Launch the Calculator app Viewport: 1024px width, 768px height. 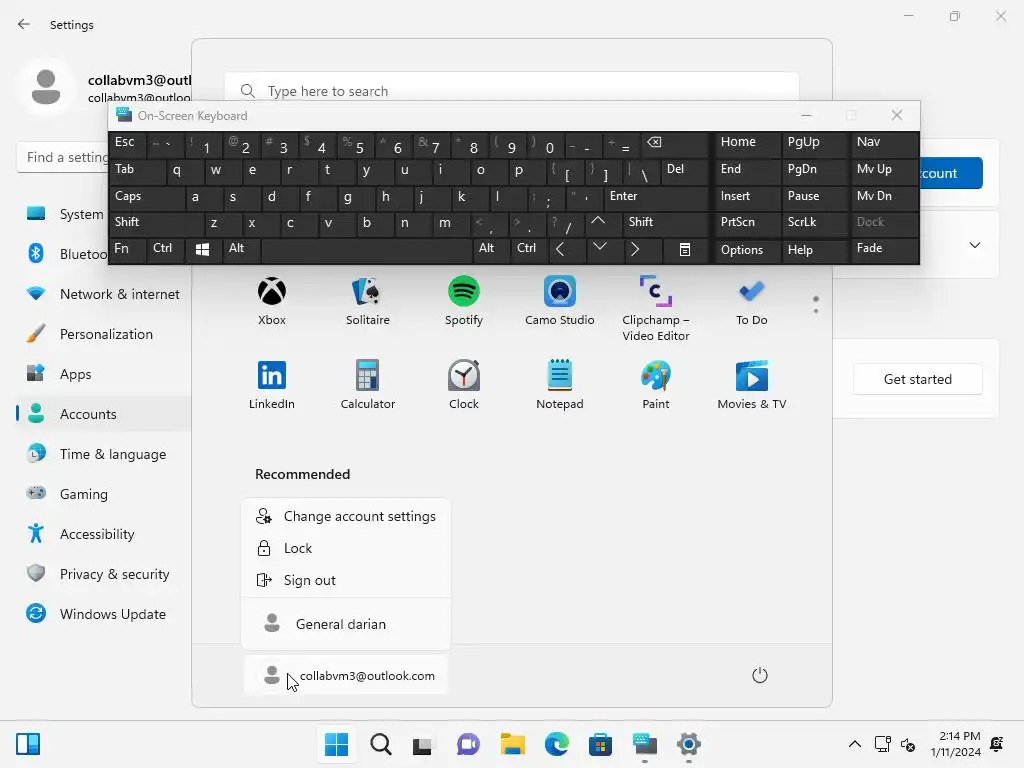coord(368,385)
